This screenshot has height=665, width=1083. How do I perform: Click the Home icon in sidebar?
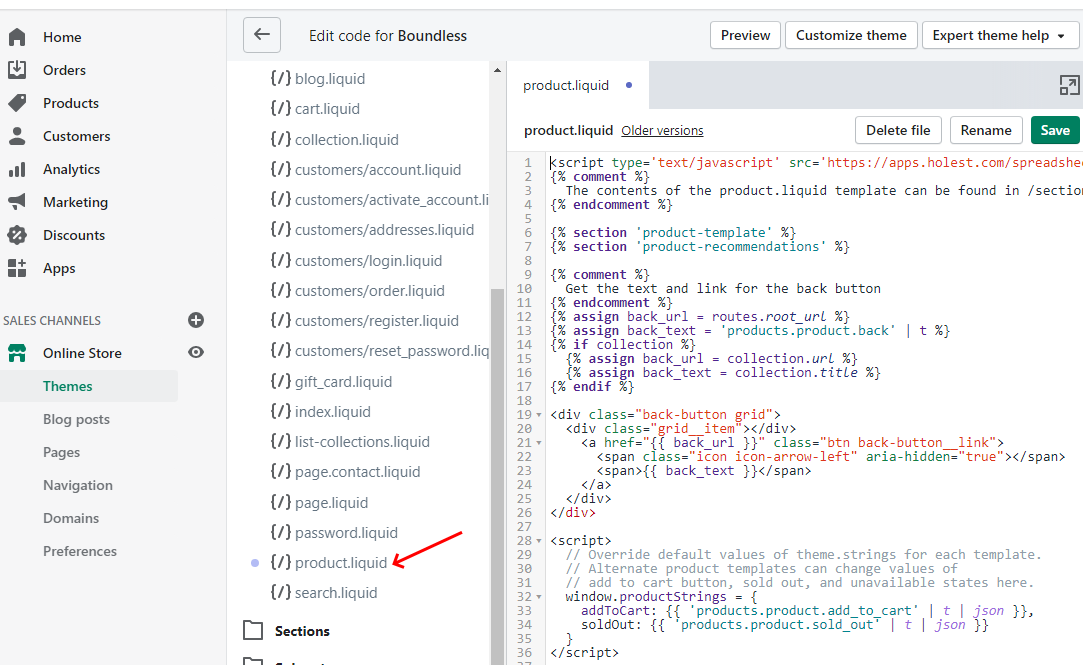(17, 37)
